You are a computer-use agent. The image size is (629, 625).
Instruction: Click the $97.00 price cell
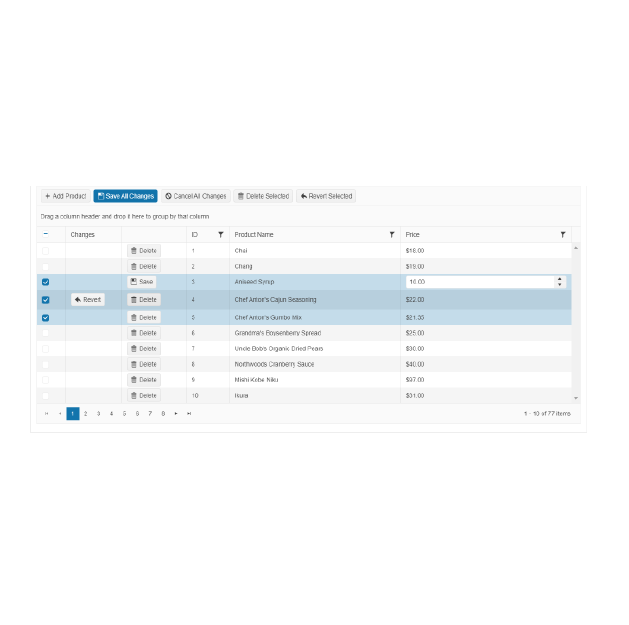coord(486,379)
